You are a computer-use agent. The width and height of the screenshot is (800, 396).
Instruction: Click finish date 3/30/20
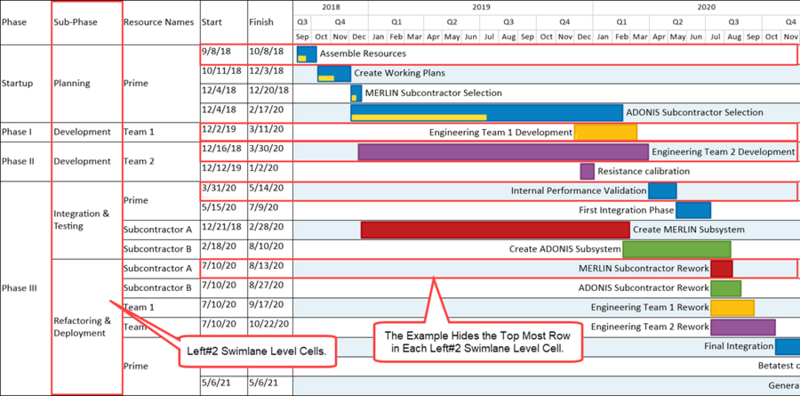(x=266, y=148)
